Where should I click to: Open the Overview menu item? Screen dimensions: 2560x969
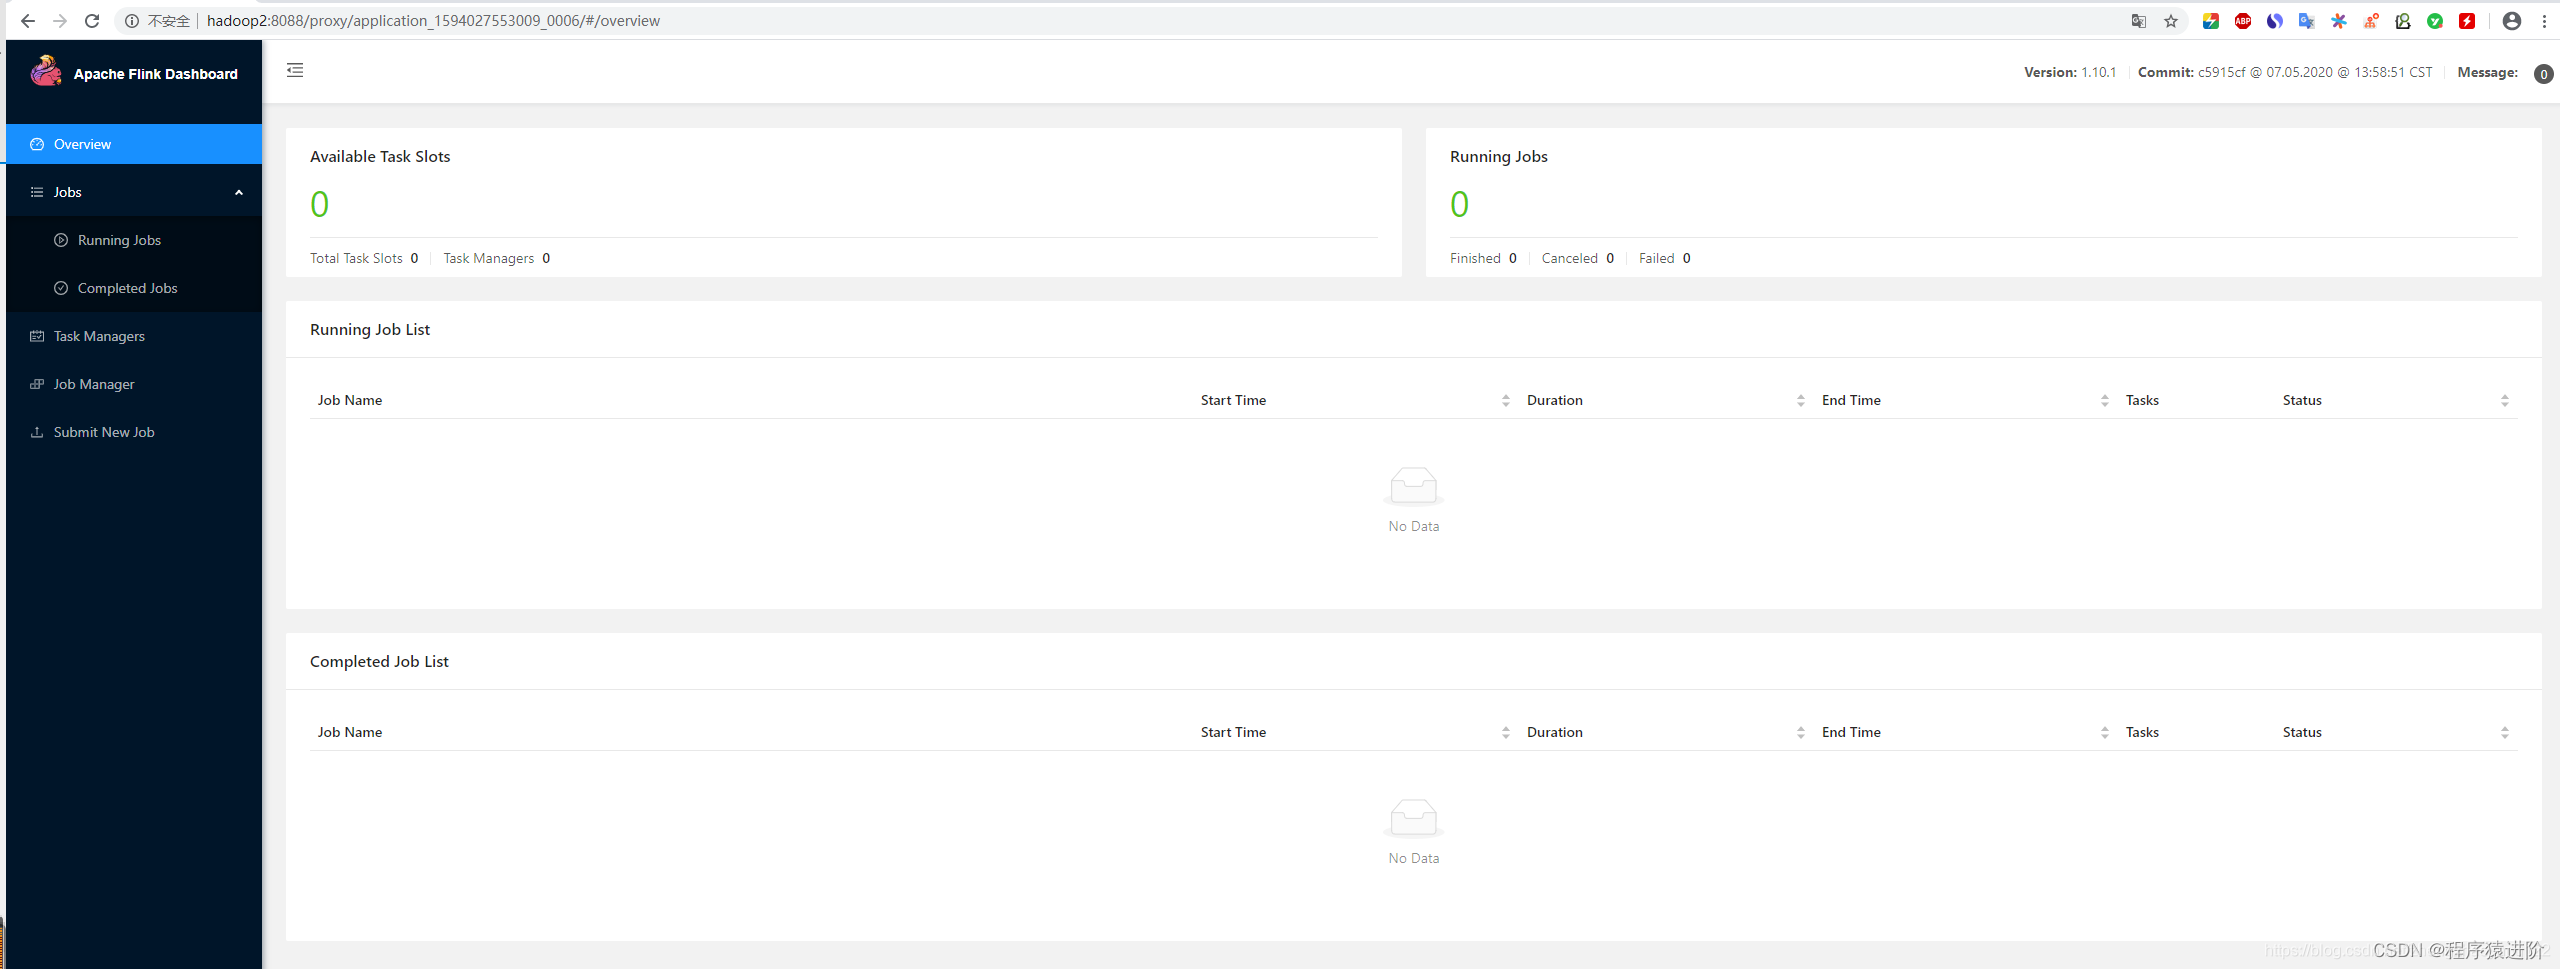pyautogui.click(x=134, y=144)
